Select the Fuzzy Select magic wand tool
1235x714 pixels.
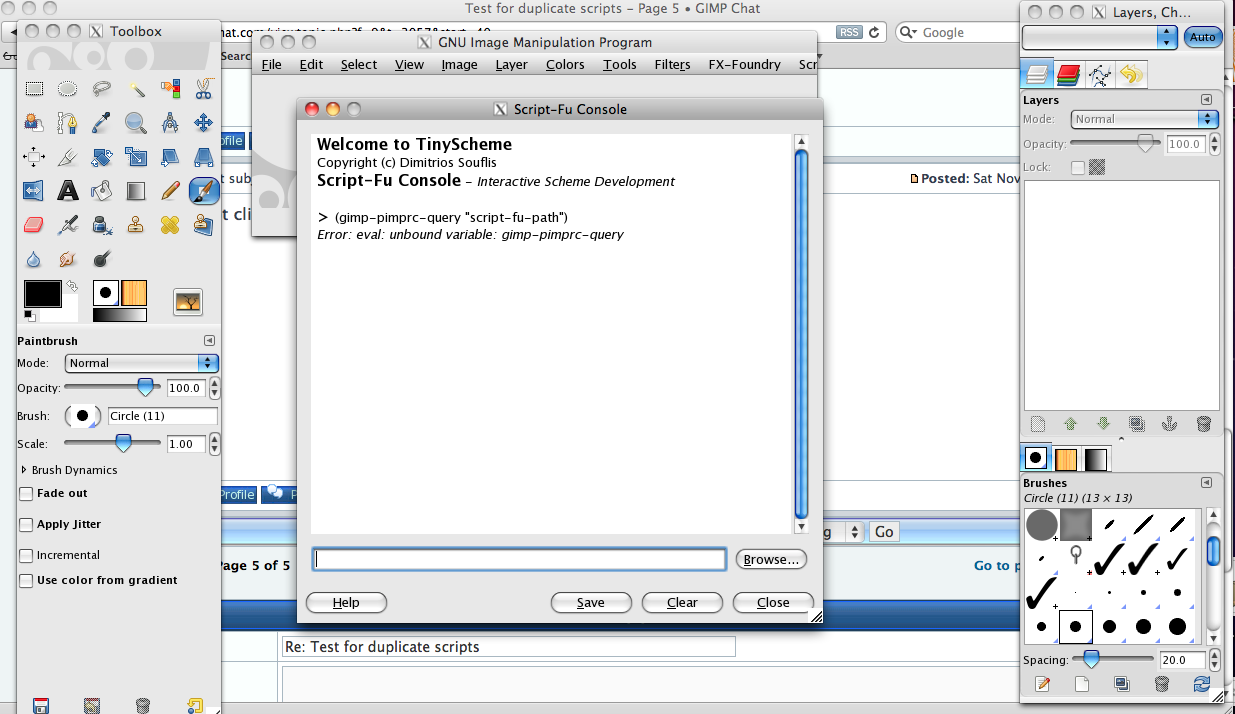(136, 89)
